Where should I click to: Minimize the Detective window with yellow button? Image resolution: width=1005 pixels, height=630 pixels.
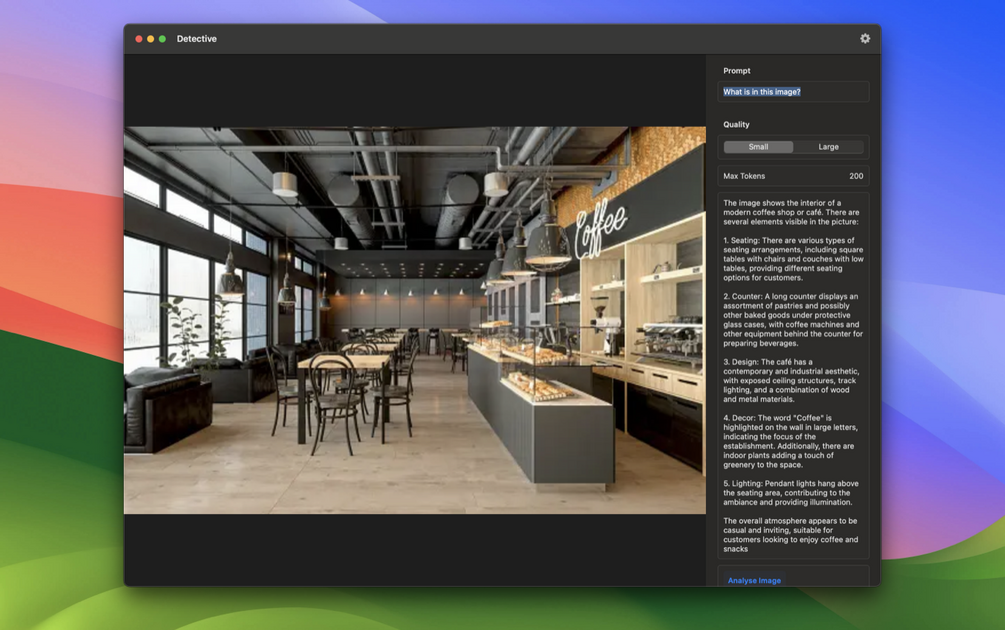tap(151, 39)
